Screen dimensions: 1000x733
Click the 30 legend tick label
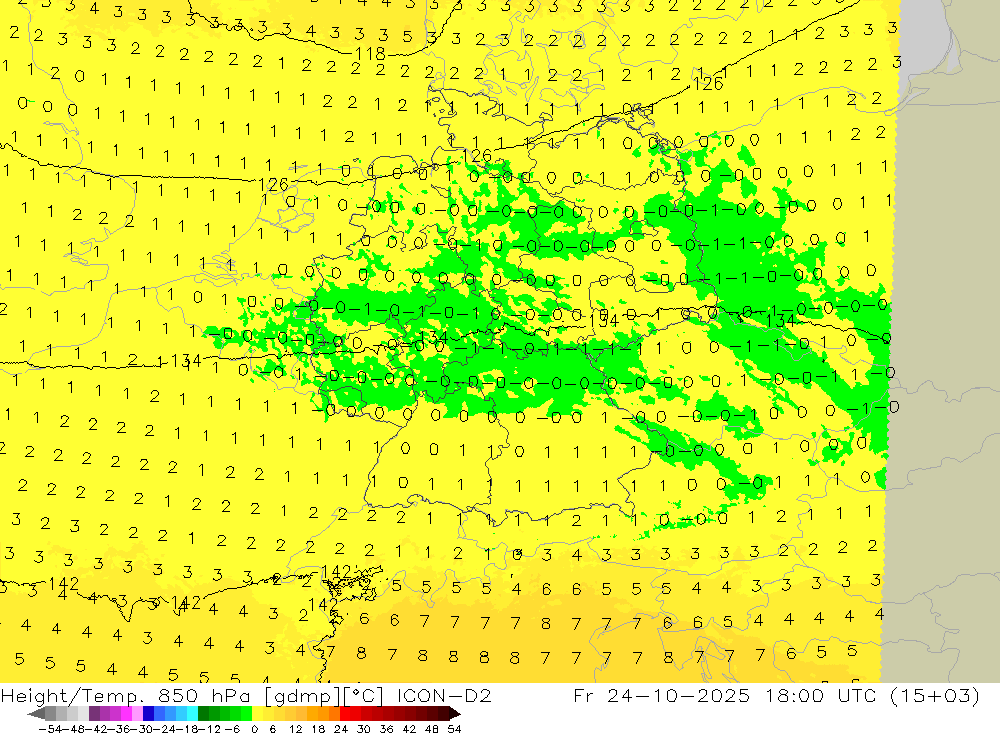click(x=364, y=729)
